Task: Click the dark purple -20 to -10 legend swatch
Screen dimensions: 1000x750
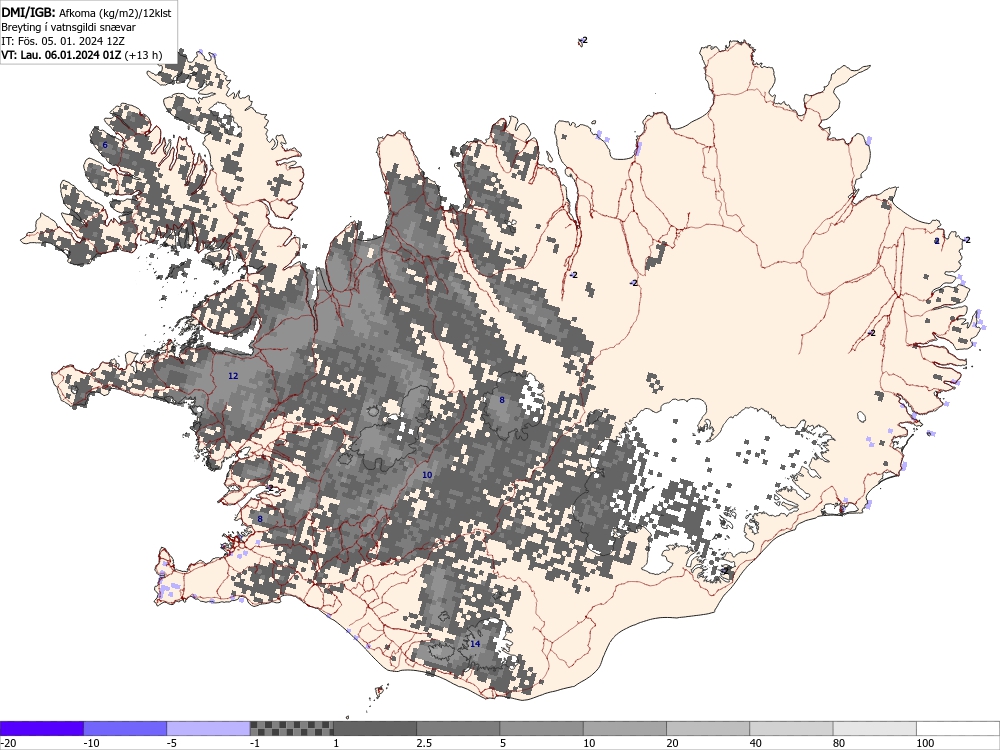Action: tap(41, 728)
